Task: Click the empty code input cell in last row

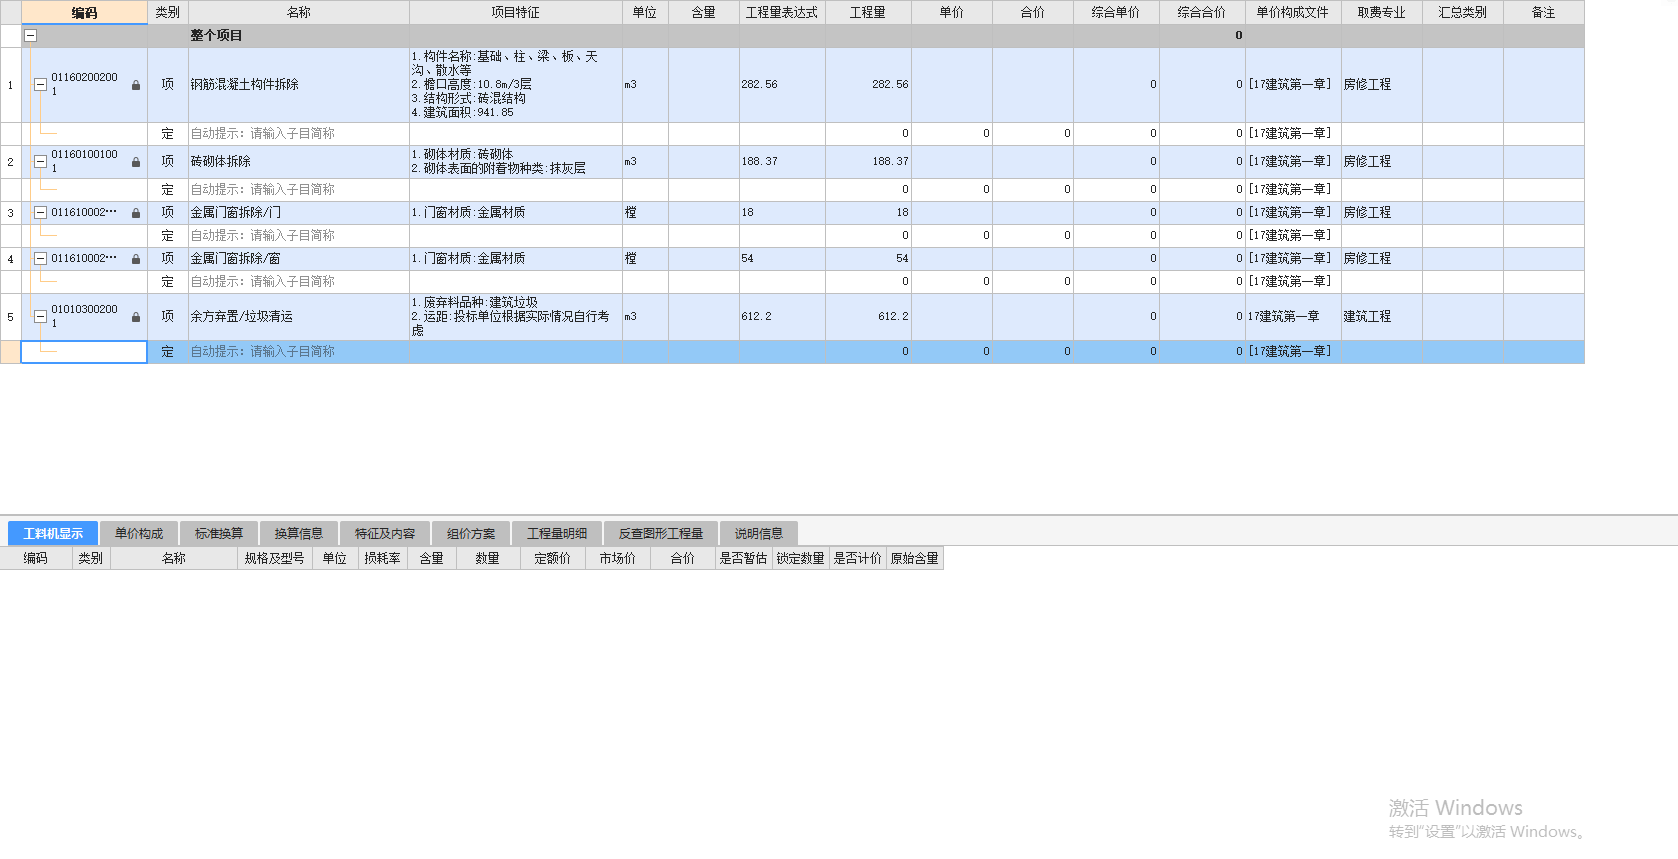Action: pyautogui.click(x=84, y=352)
